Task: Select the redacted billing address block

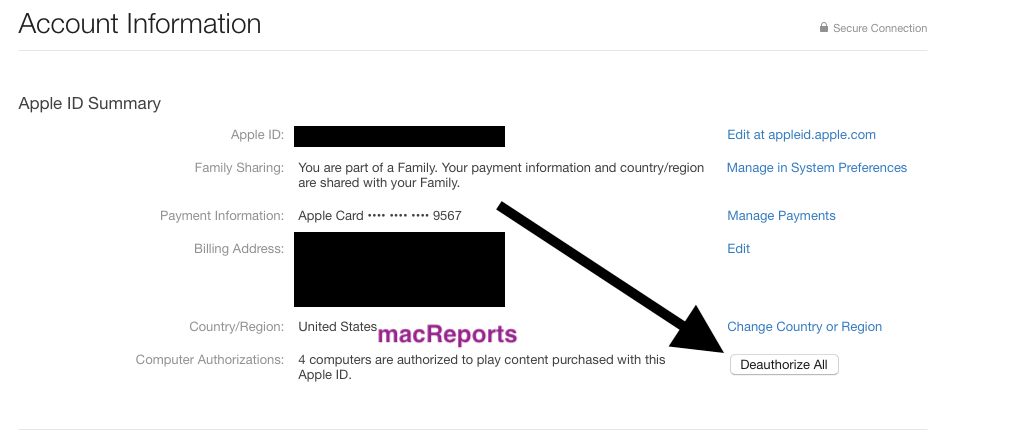Action: pos(399,269)
